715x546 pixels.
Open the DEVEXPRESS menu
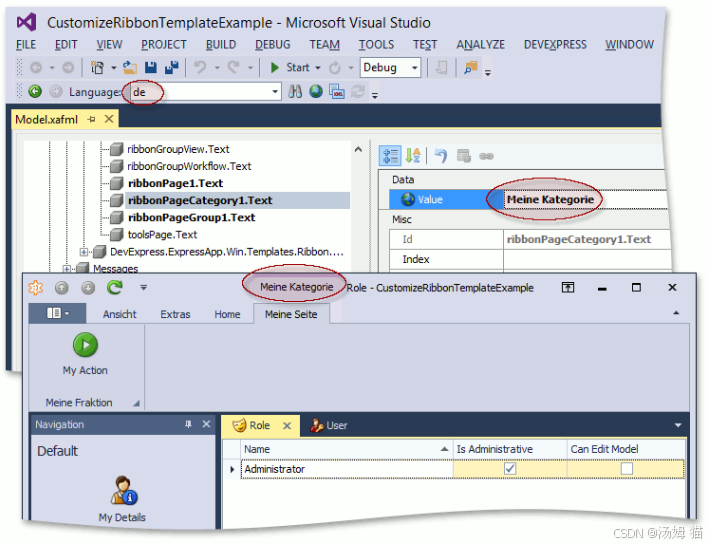tap(555, 45)
